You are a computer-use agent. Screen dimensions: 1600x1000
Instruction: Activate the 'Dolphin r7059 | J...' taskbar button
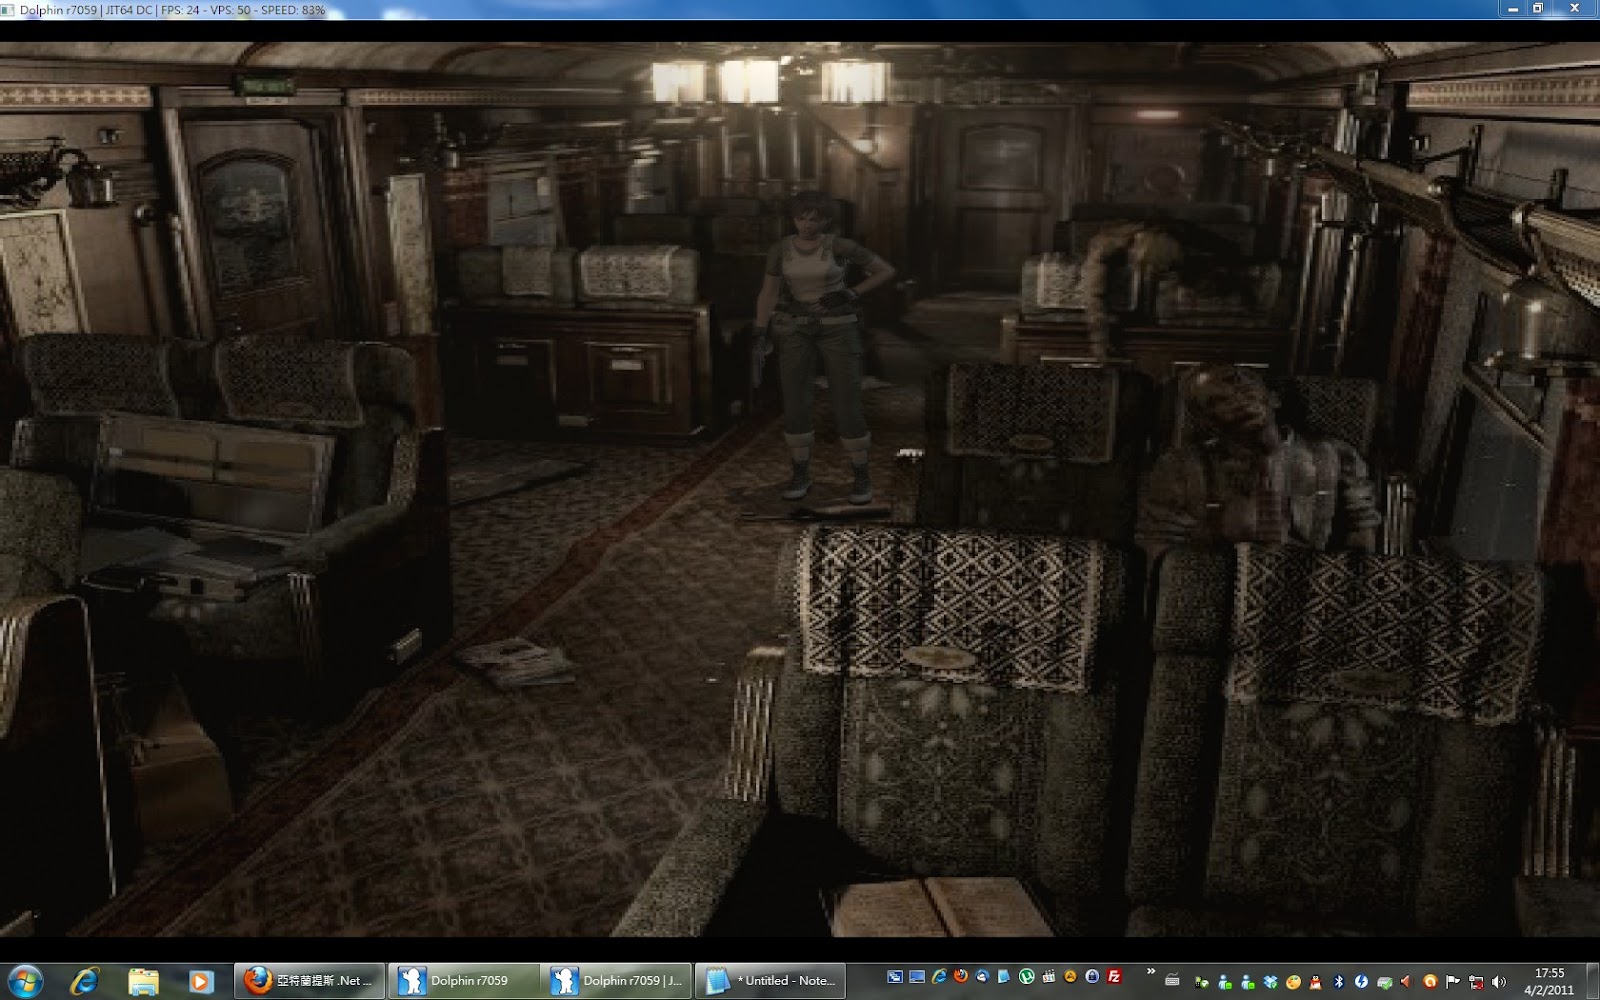[617, 981]
